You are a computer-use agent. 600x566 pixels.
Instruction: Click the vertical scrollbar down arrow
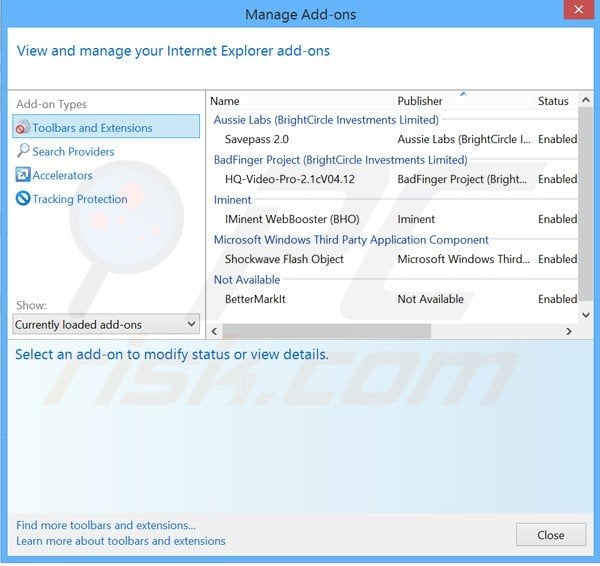585,315
